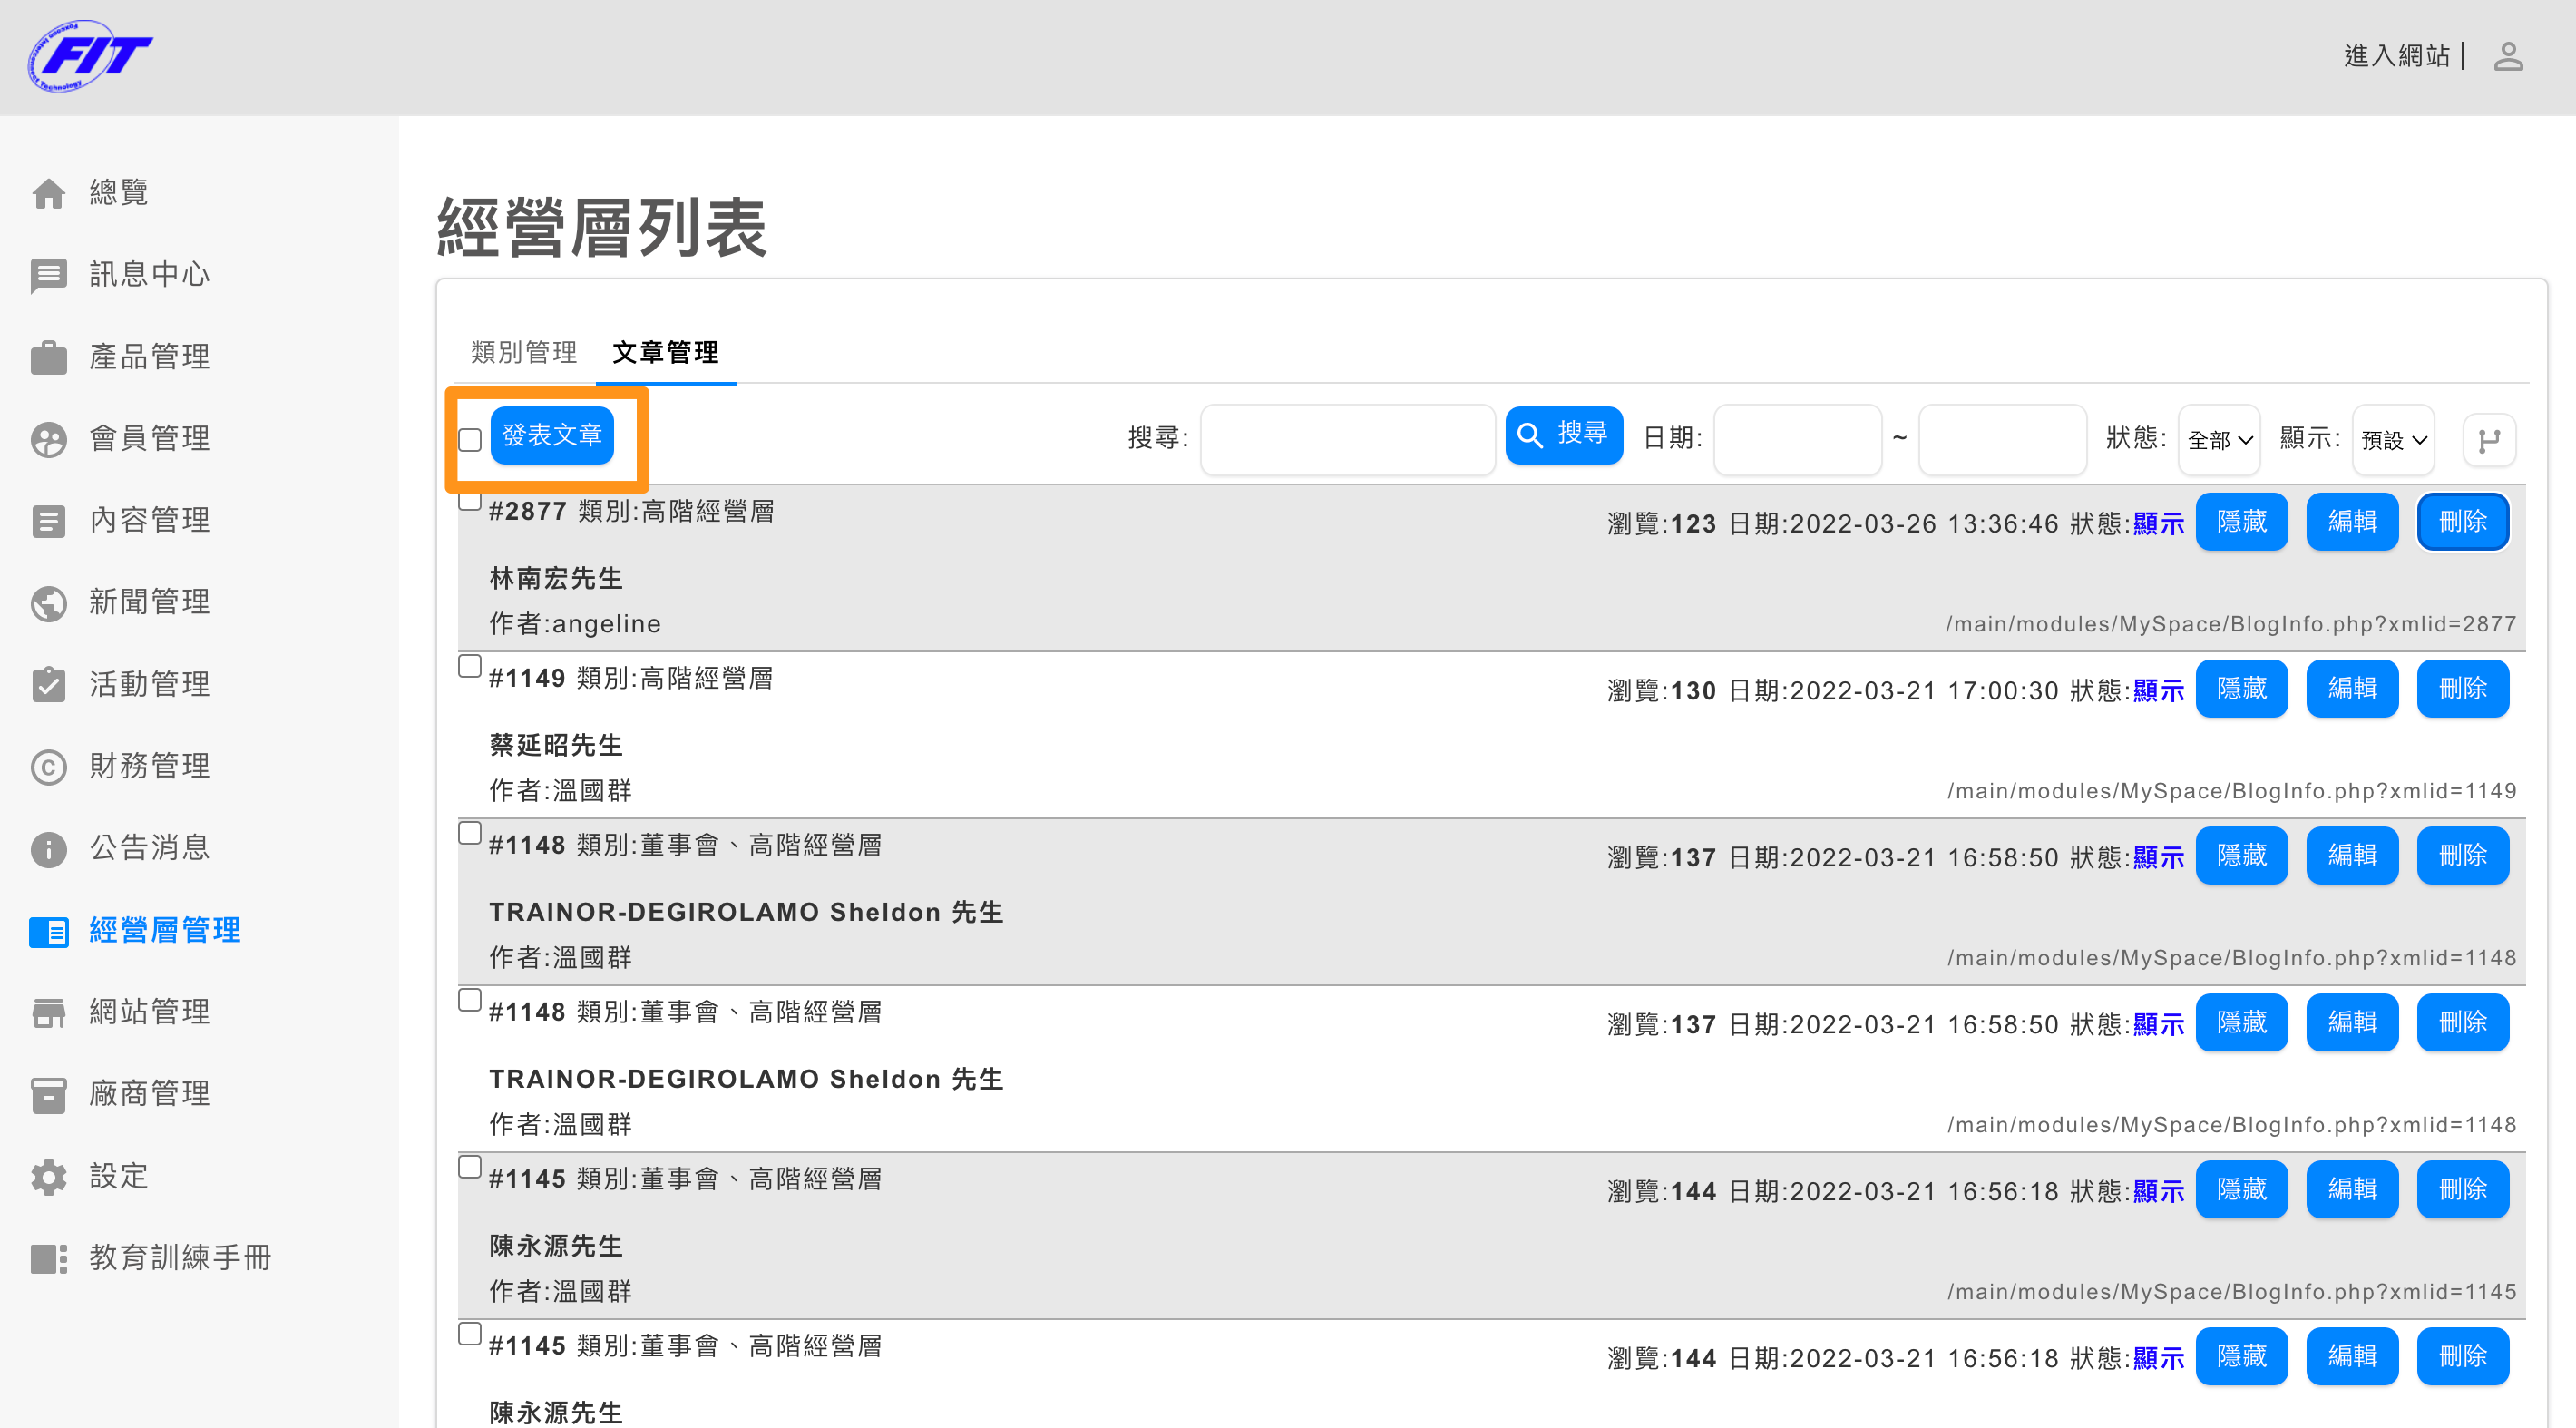Click the message icon beside 訊息中心
Viewport: 2576px width, 1428px height.
48,275
